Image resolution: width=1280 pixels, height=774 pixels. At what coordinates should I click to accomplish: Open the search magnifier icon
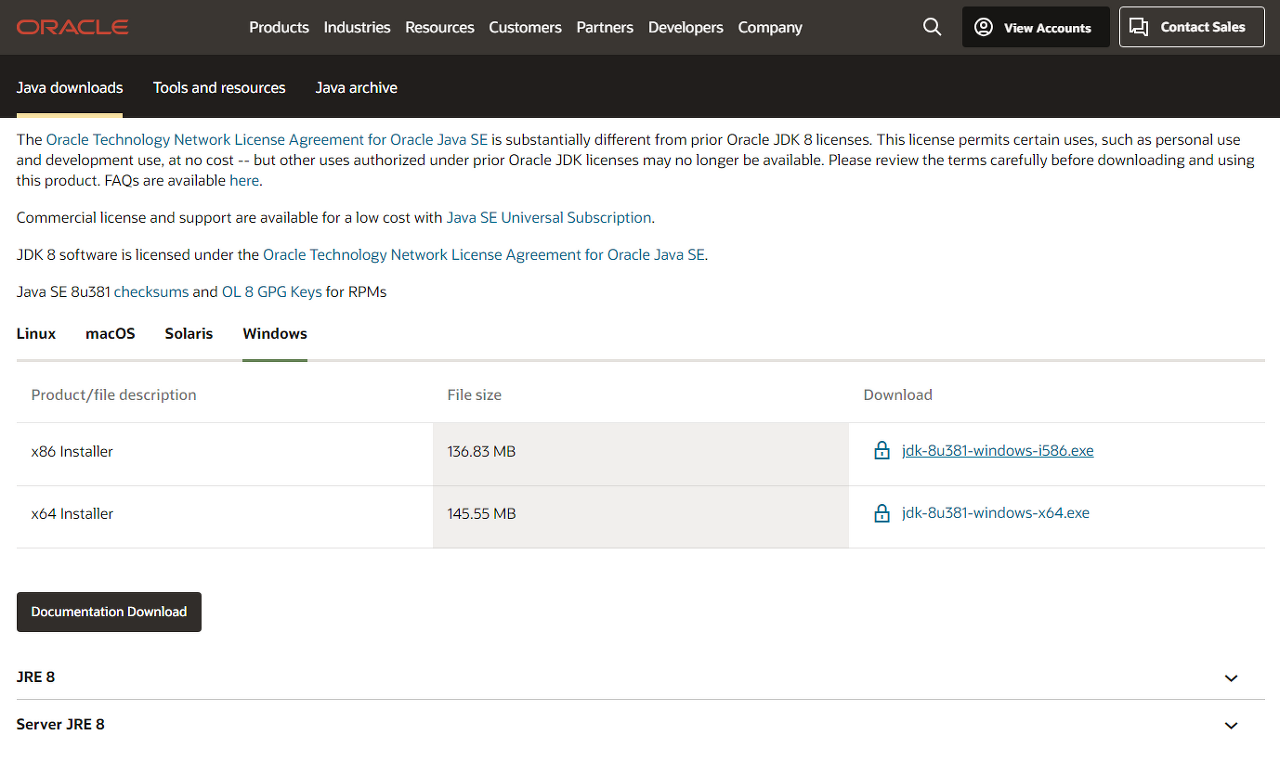click(x=932, y=27)
